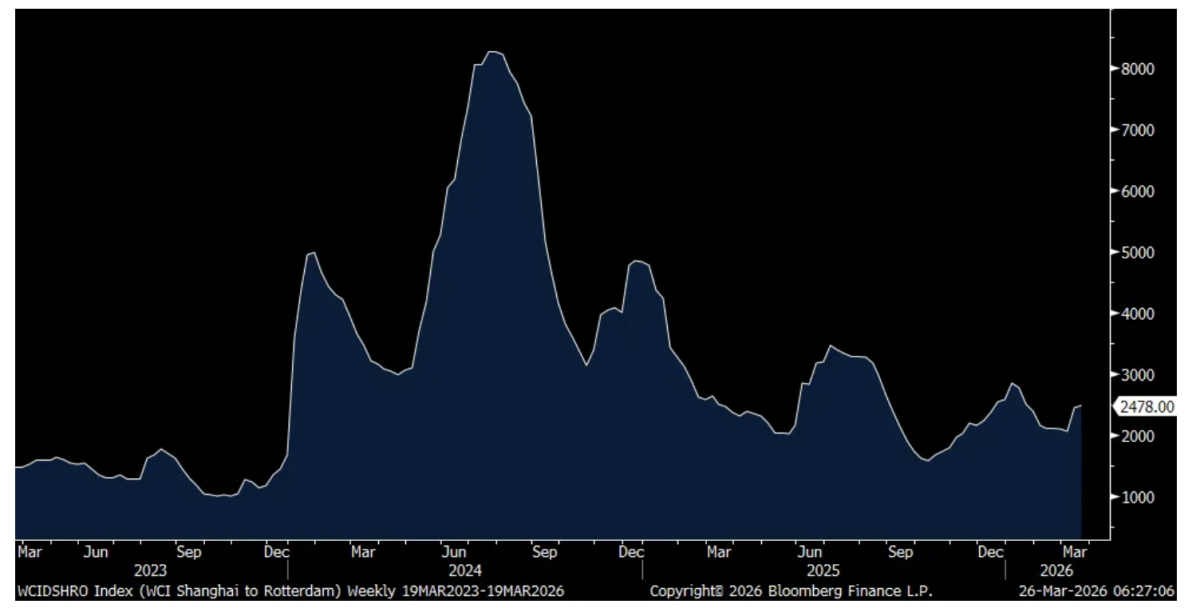Click the 7000 y-axis label
Viewport: 1200px width, 608px height.
1139,130
